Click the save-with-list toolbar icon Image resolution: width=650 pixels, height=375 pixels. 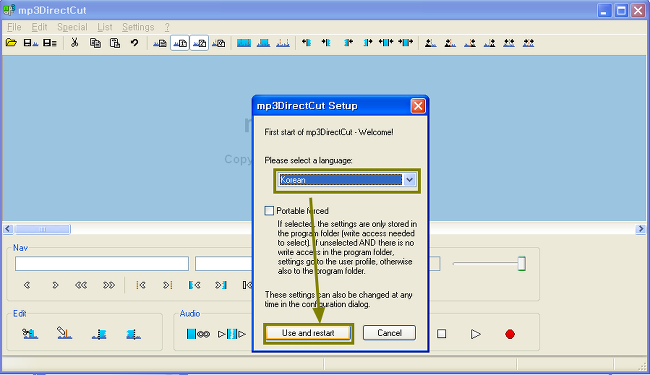coord(50,43)
